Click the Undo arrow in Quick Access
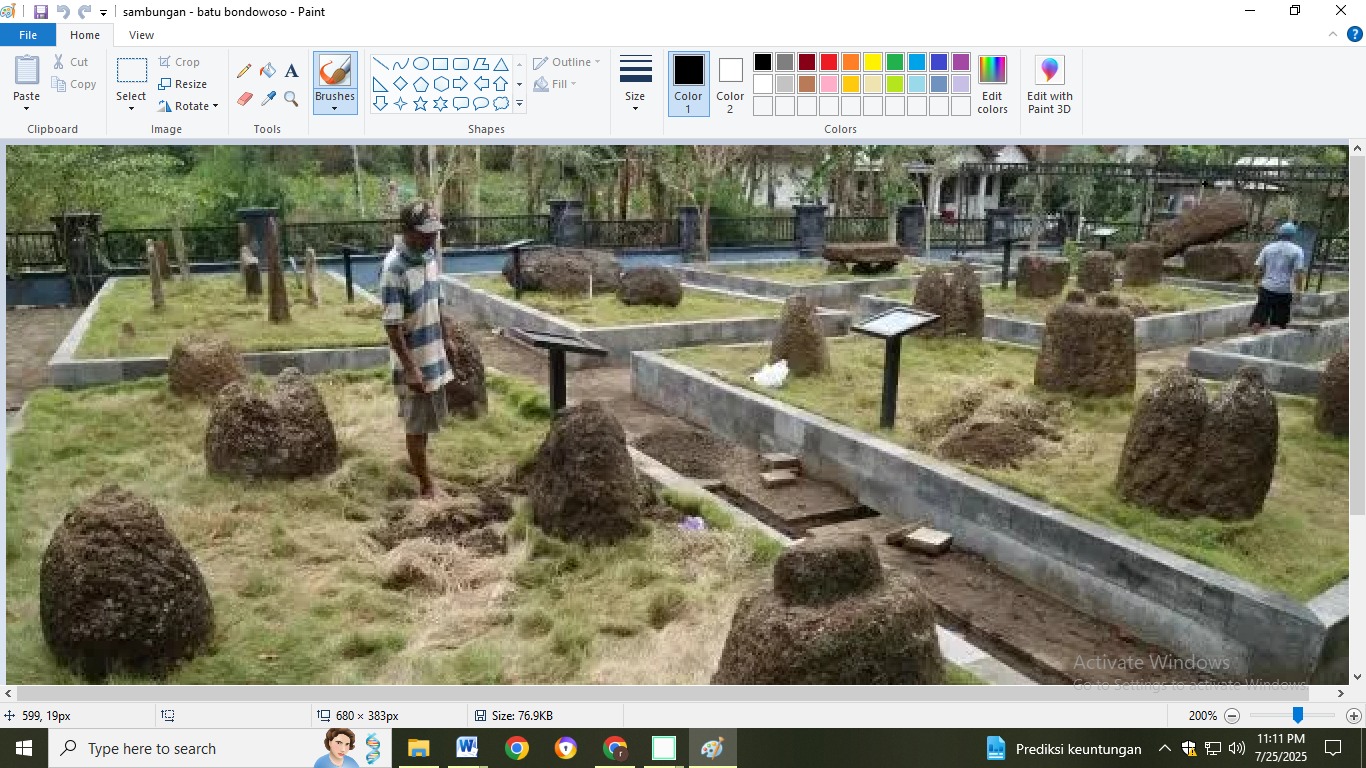The height and width of the screenshot is (768, 1366). tap(63, 12)
